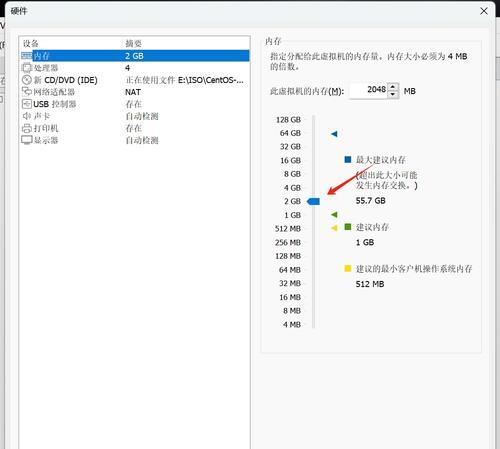Select the CD/DVD (IDE) disc icon
Image resolution: width=500 pixels, height=449 pixels.
27,80
